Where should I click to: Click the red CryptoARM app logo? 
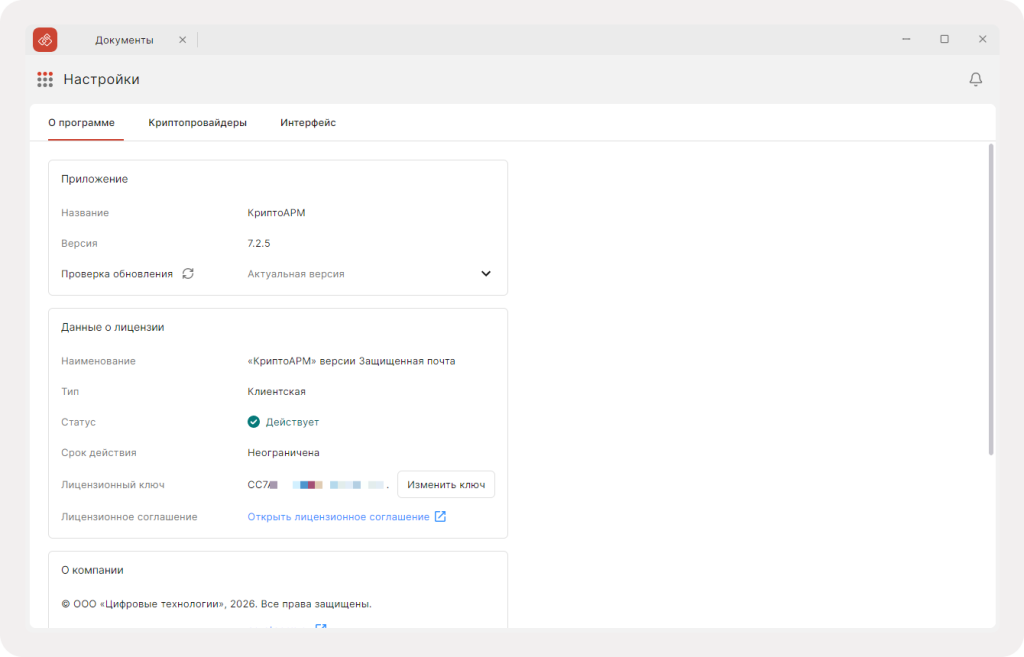click(45, 40)
